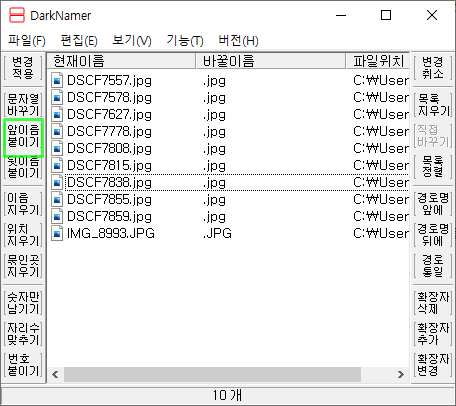Select the file icon for DSCF7808.jpg
The height and width of the screenshot is (406, 456).
[x=57, y=149]
